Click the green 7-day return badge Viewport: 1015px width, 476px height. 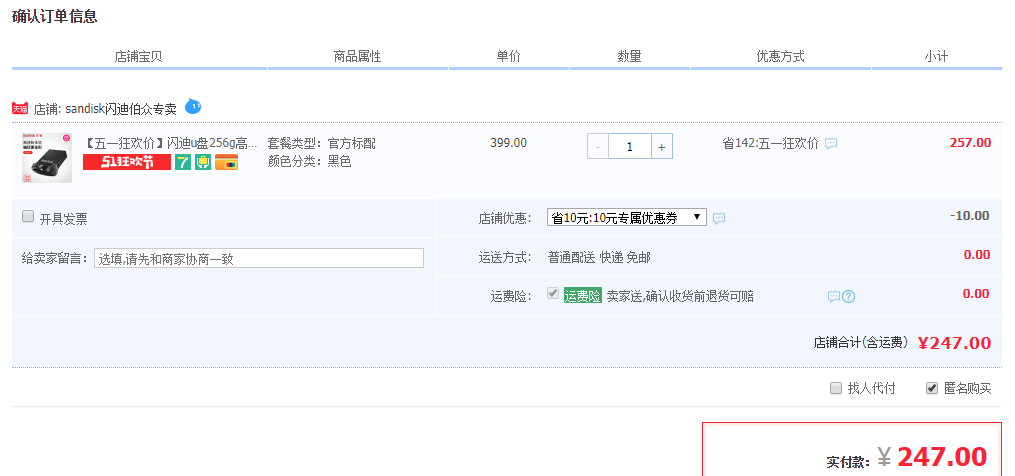click(x=183, y=162)
